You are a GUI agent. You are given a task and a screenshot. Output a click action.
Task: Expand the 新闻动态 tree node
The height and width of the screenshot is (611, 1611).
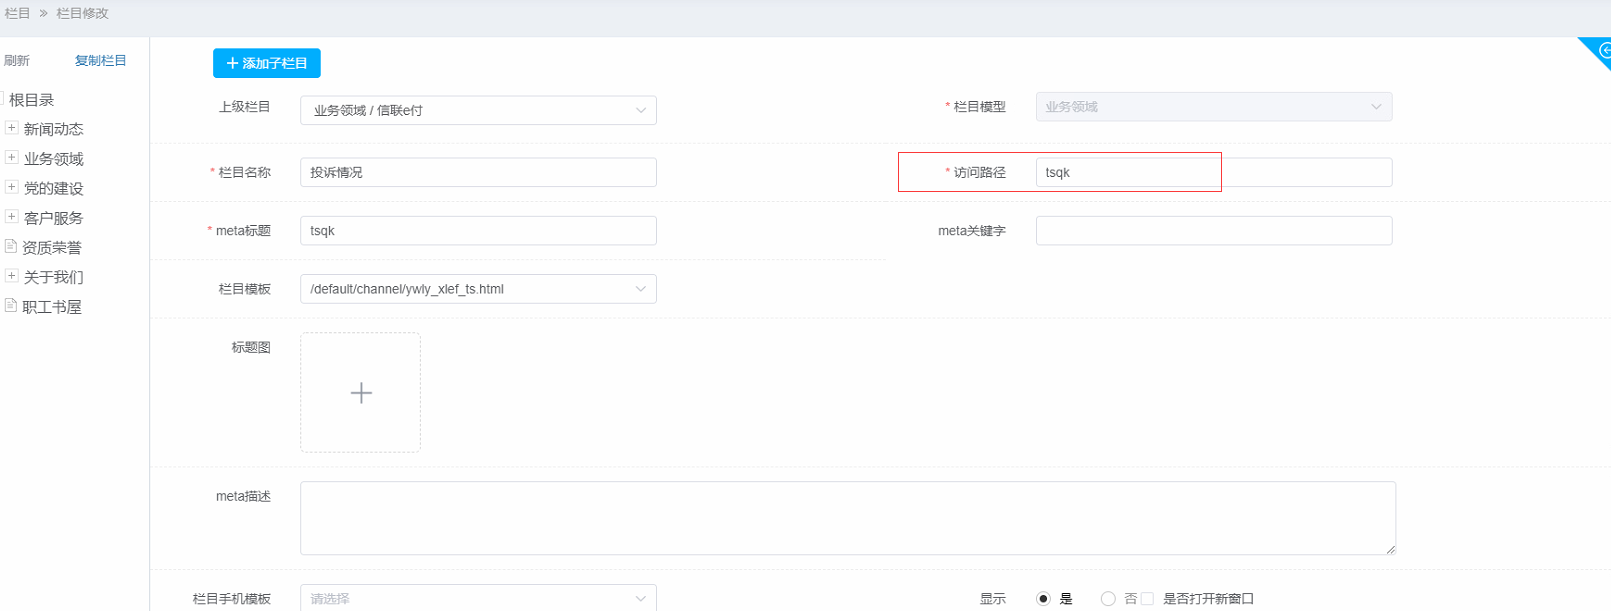(x=12, y=128)
